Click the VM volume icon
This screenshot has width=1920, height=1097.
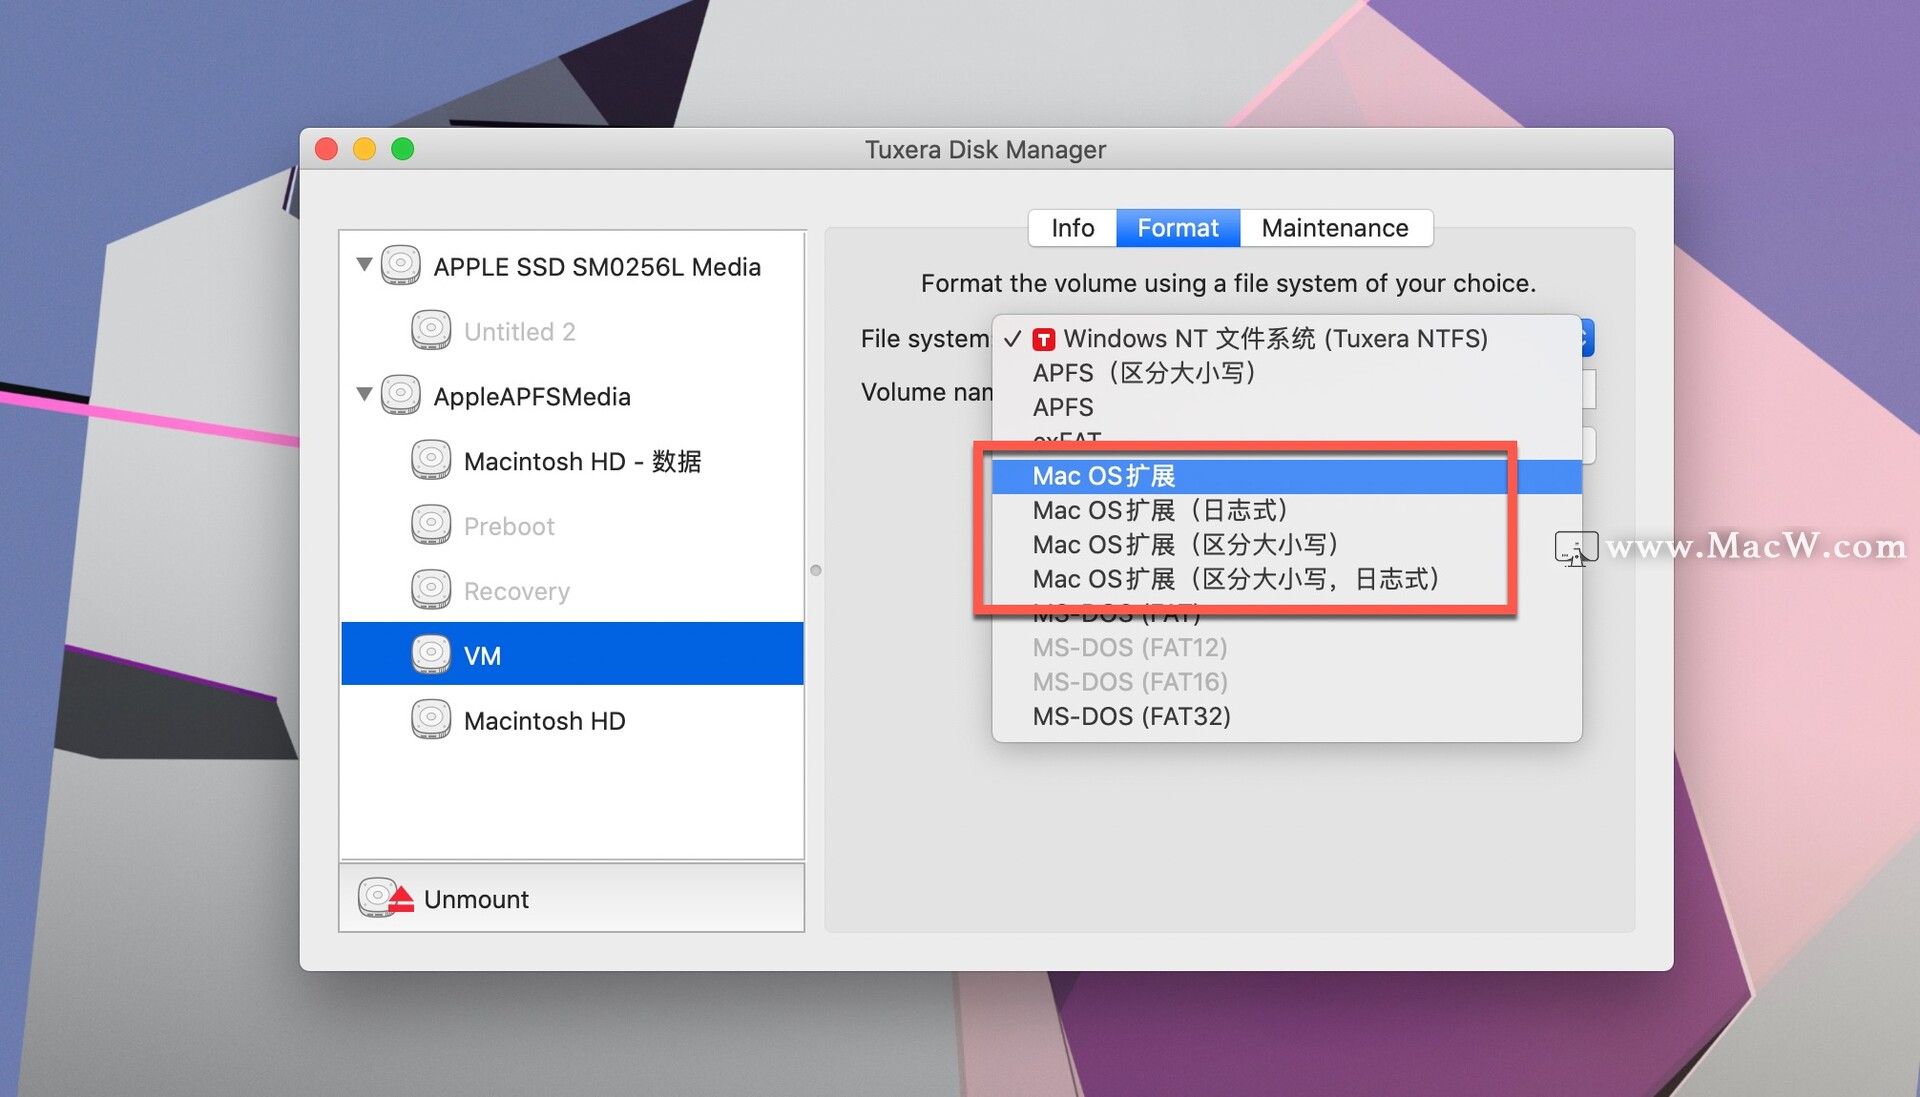(x=431, y=653)
